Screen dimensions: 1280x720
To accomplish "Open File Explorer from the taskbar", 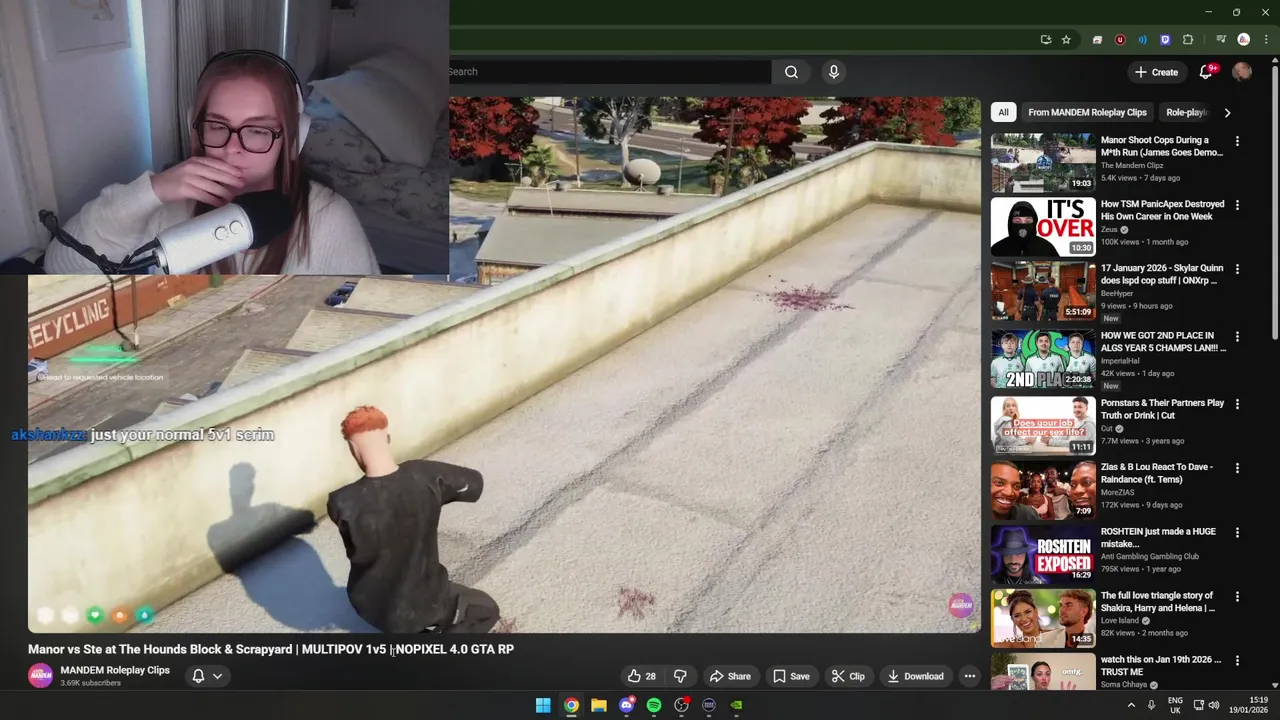I will coord(598,705).
